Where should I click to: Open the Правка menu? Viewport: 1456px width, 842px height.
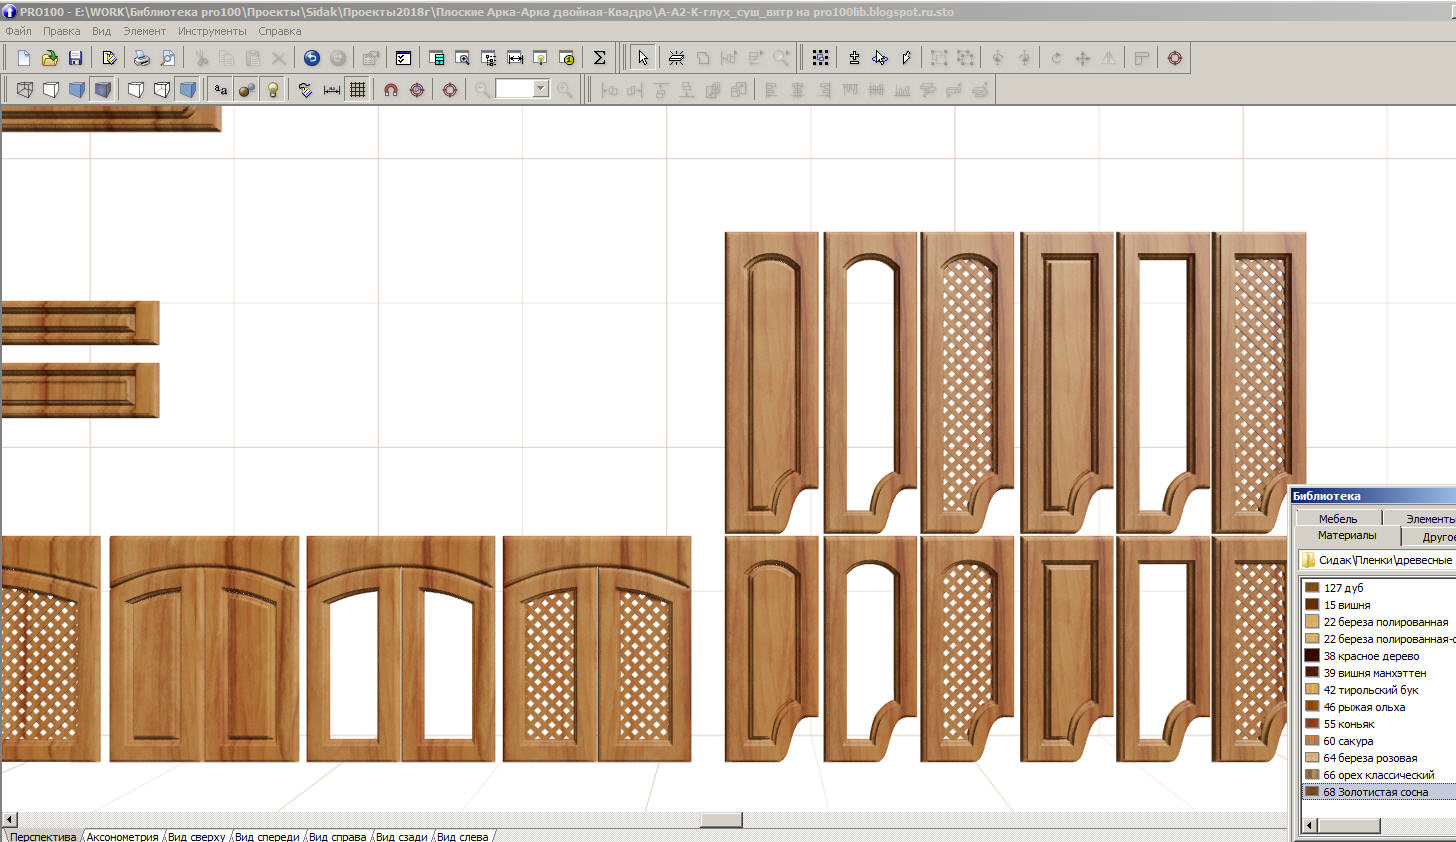(x=62, y=31)
